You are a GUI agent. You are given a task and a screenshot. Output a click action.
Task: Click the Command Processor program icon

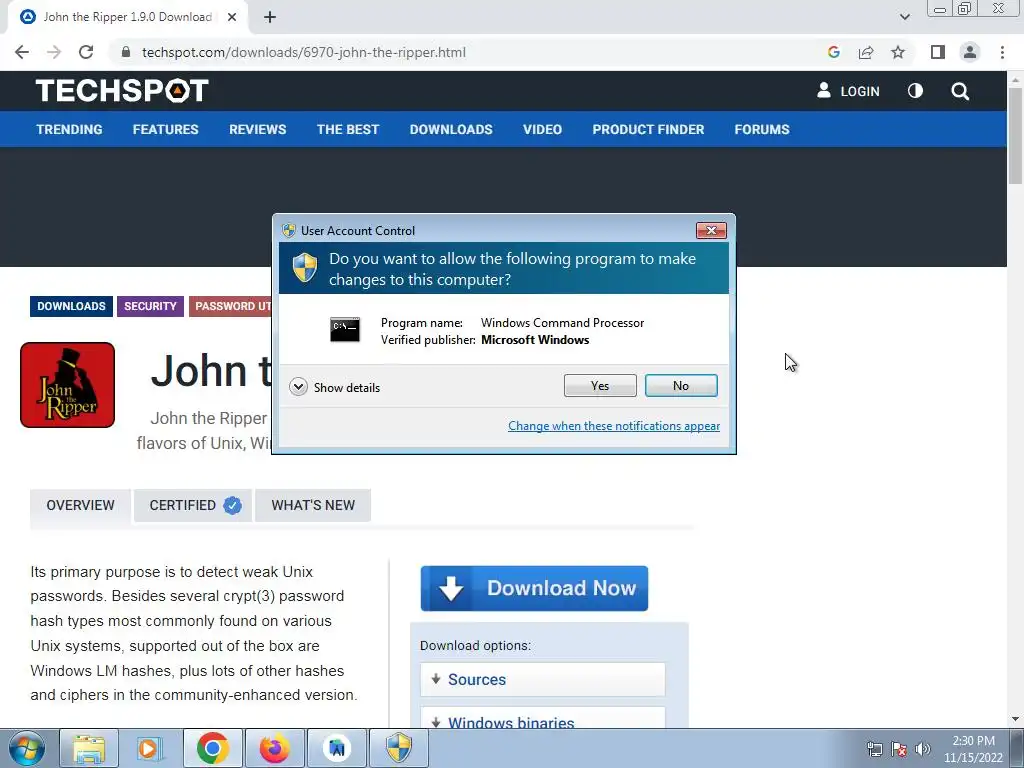[x=345, y=330]
